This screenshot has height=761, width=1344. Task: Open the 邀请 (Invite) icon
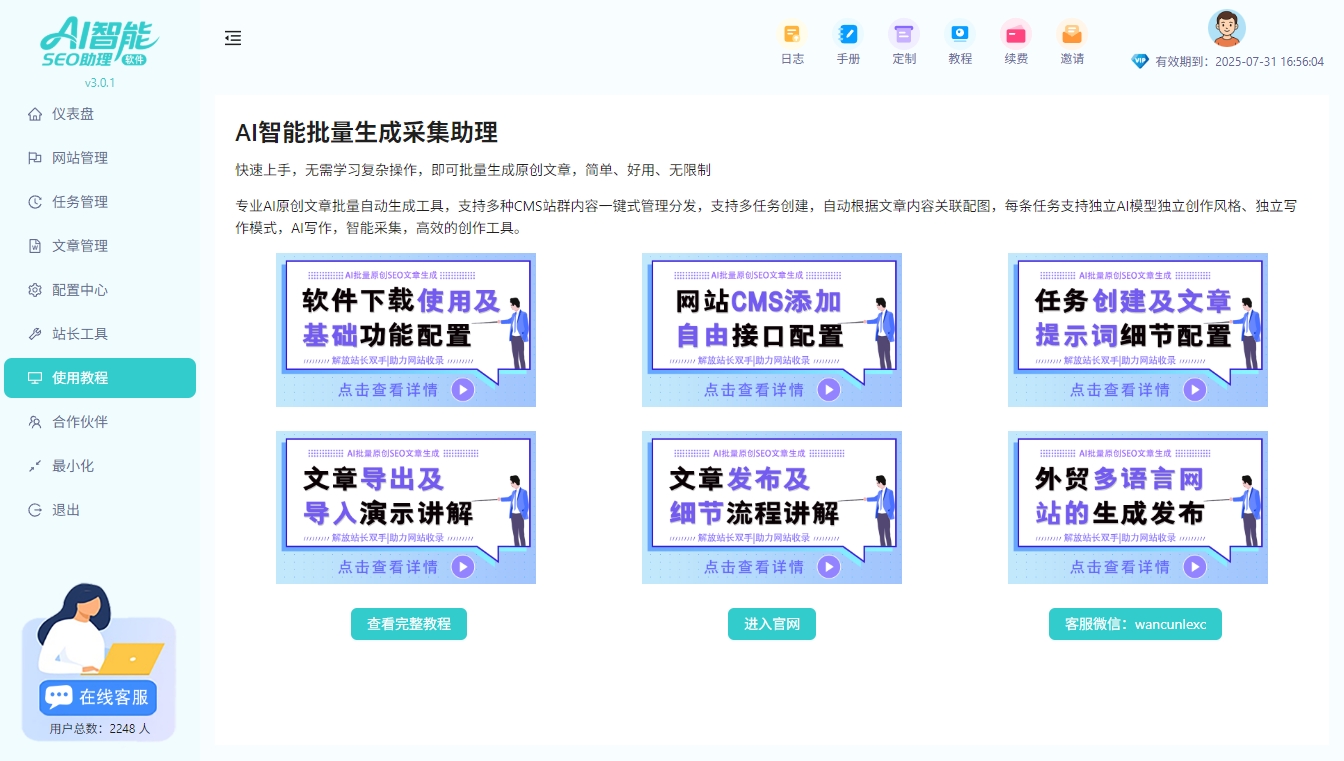[x=1072, y=42]
